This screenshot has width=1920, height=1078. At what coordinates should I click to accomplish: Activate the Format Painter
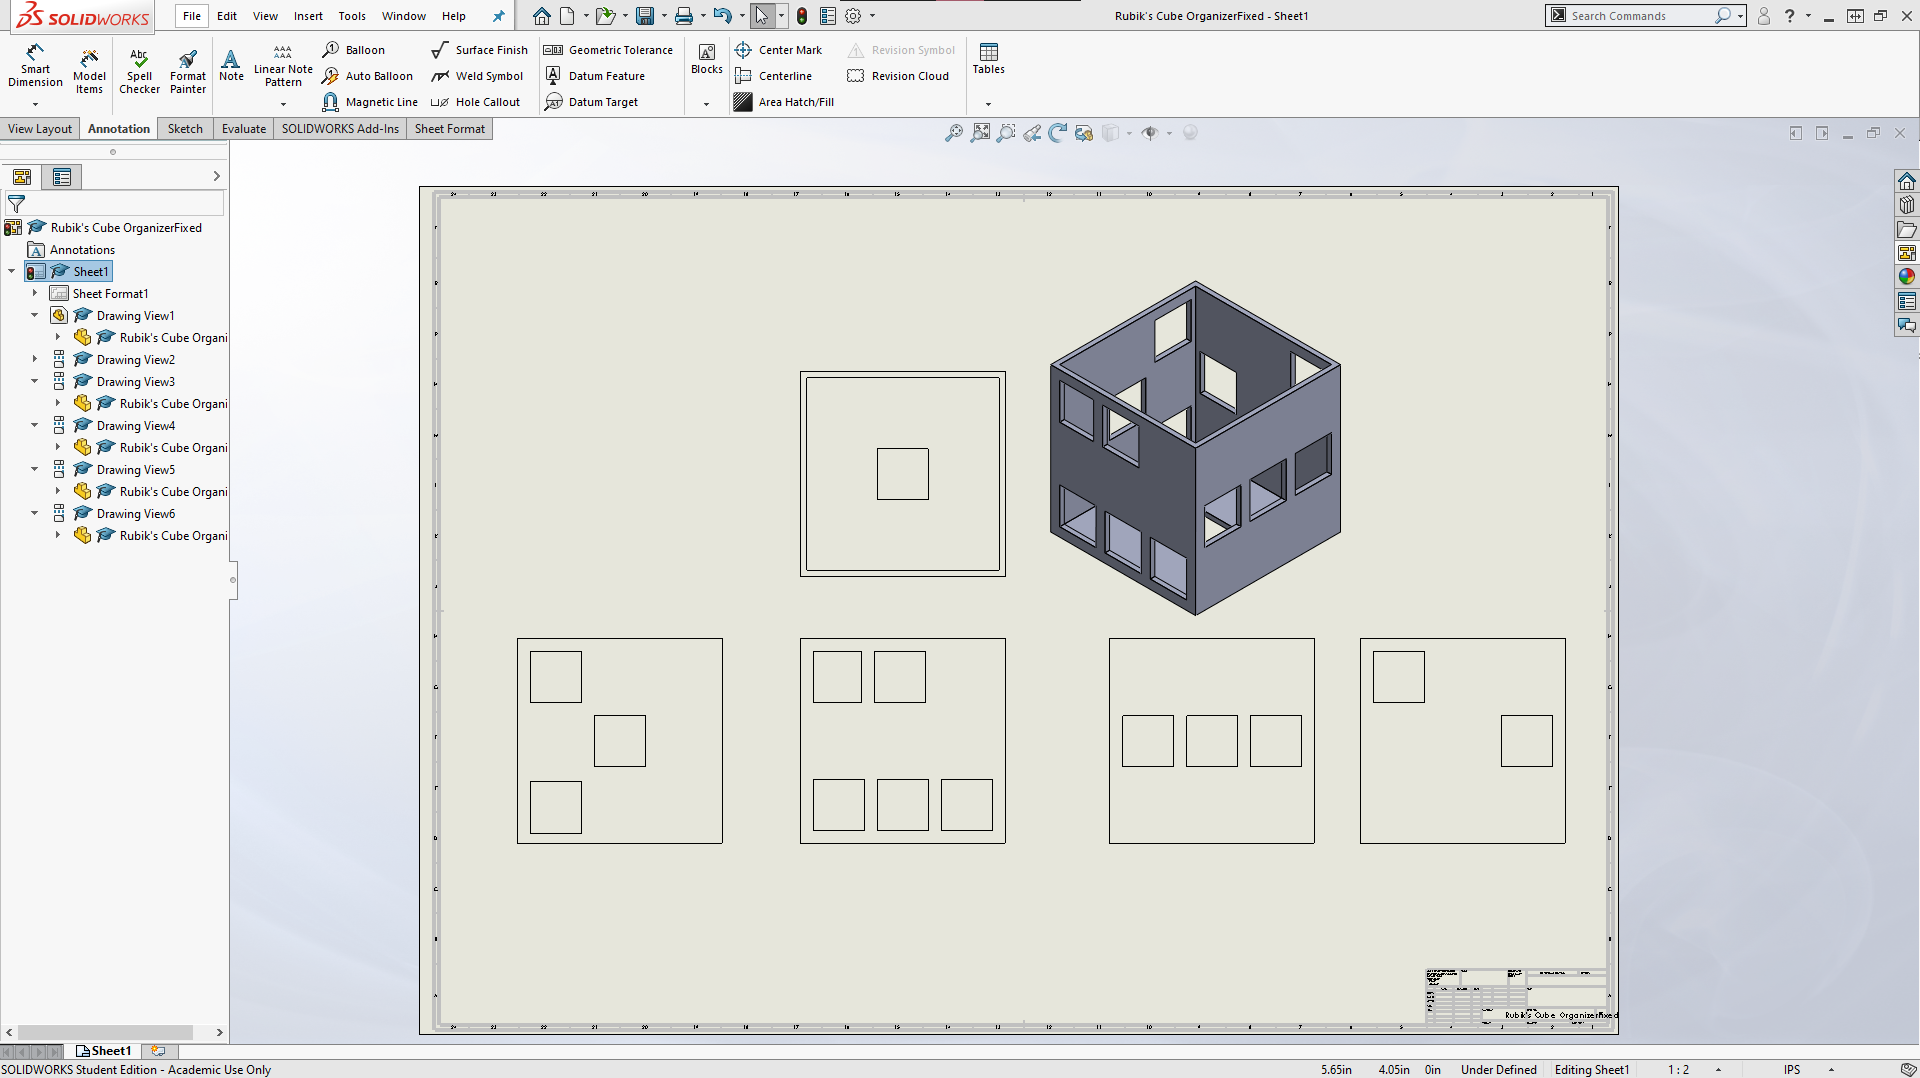[187, 68]
